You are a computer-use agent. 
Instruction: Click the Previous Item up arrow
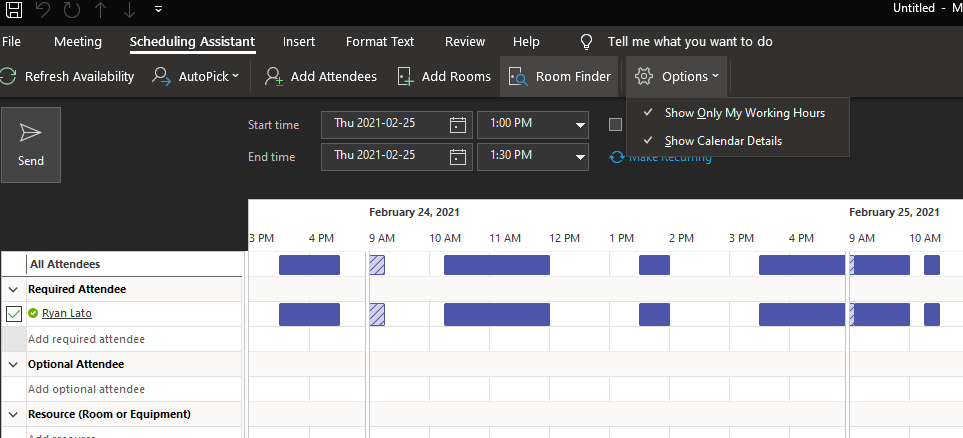(x=100, y=9)
